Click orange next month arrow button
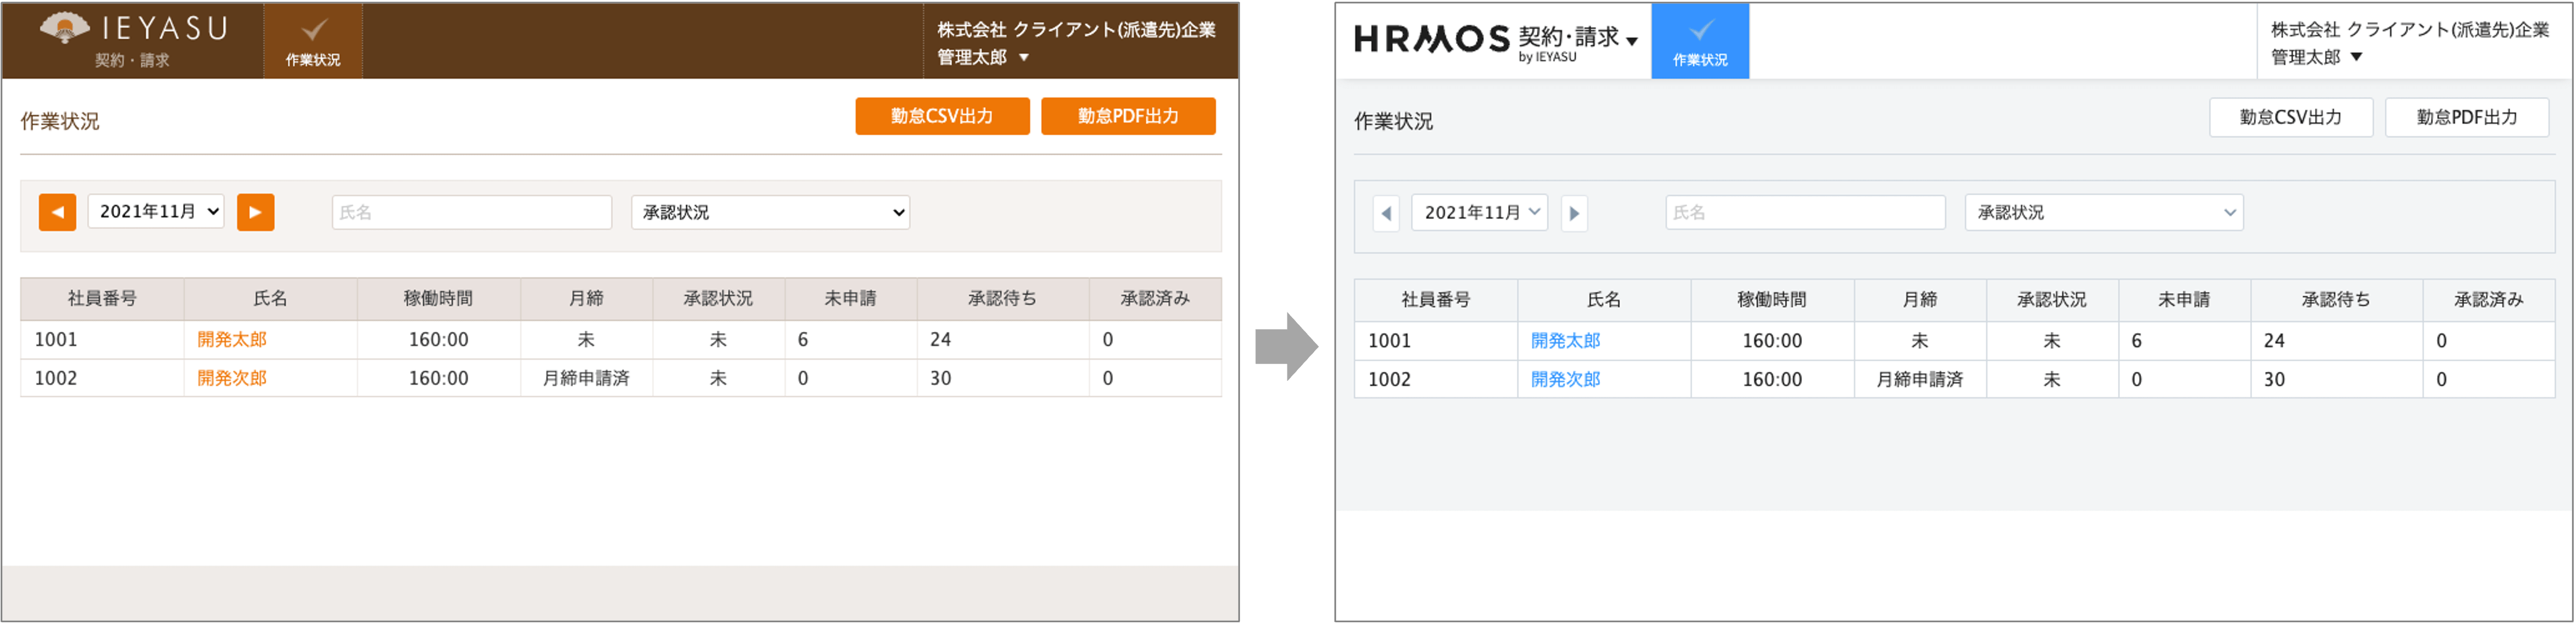2576x624 pixels. click(255, 212)
